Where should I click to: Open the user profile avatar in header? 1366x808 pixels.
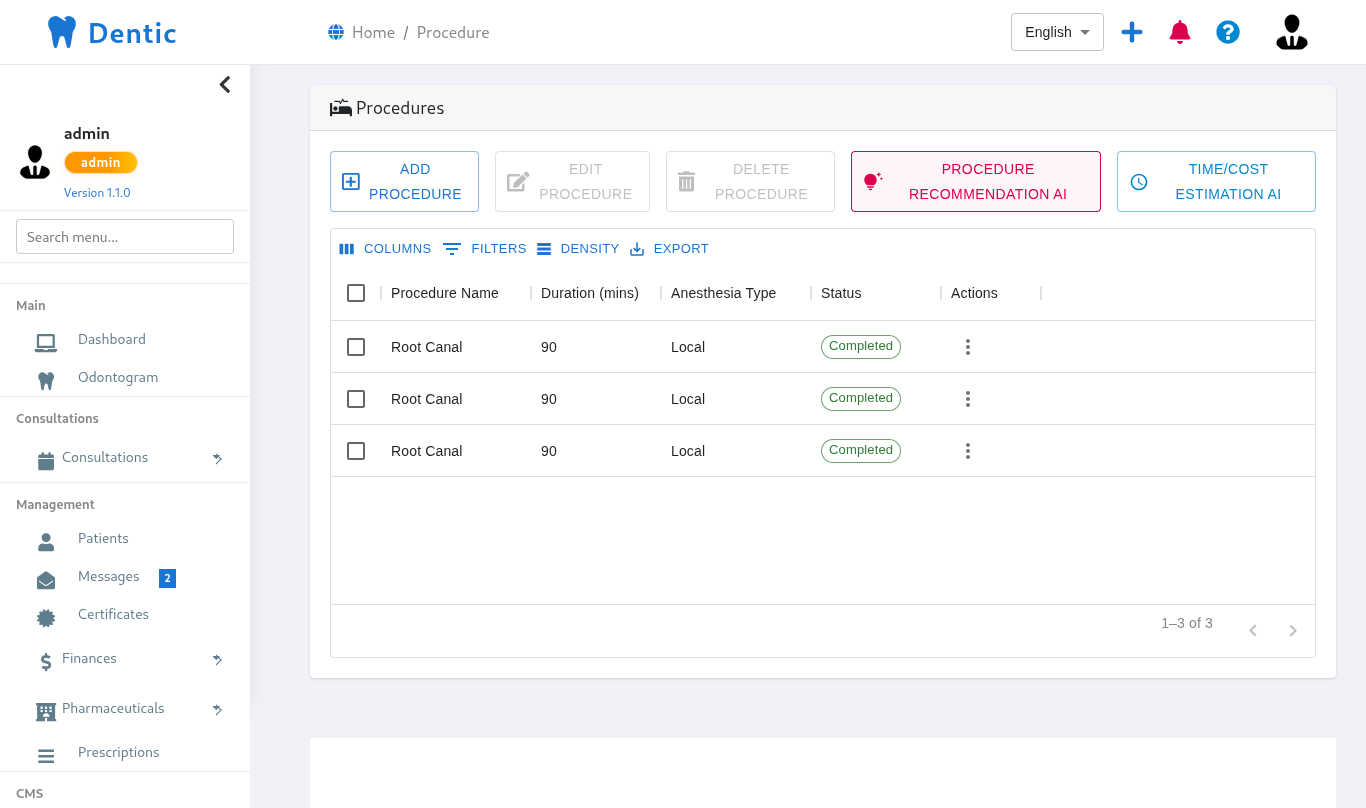[x=1291, y=32]
